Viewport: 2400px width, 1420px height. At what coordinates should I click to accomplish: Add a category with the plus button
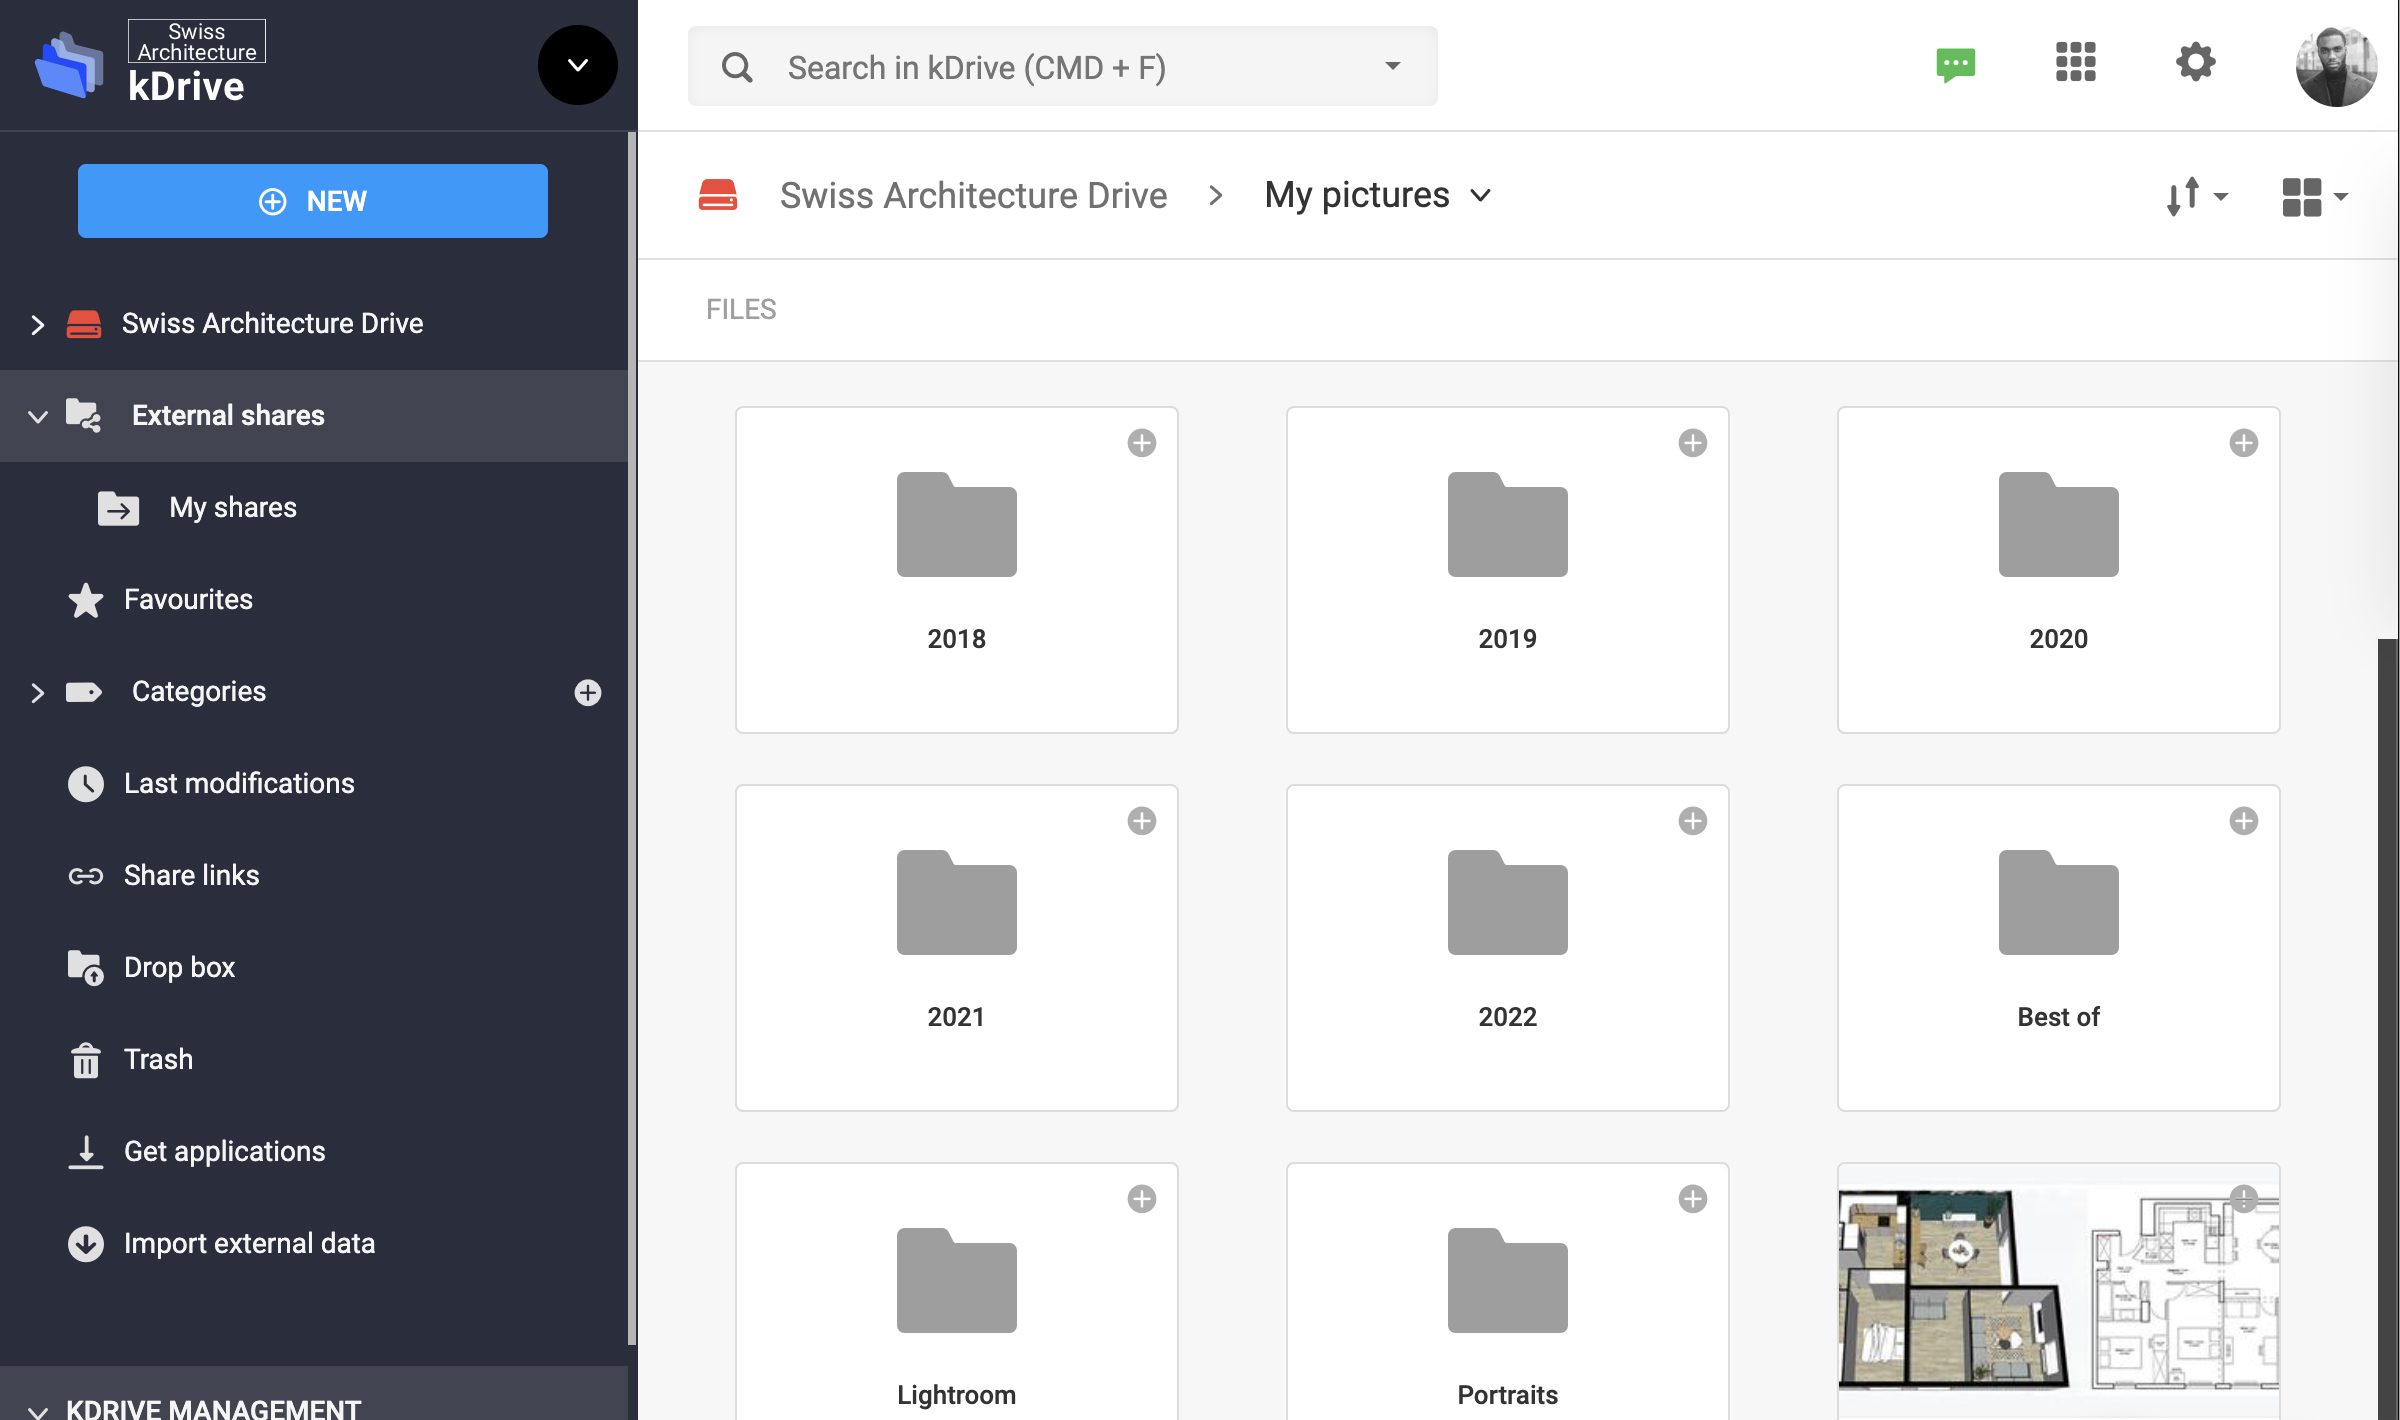click(x=588, y=692)
